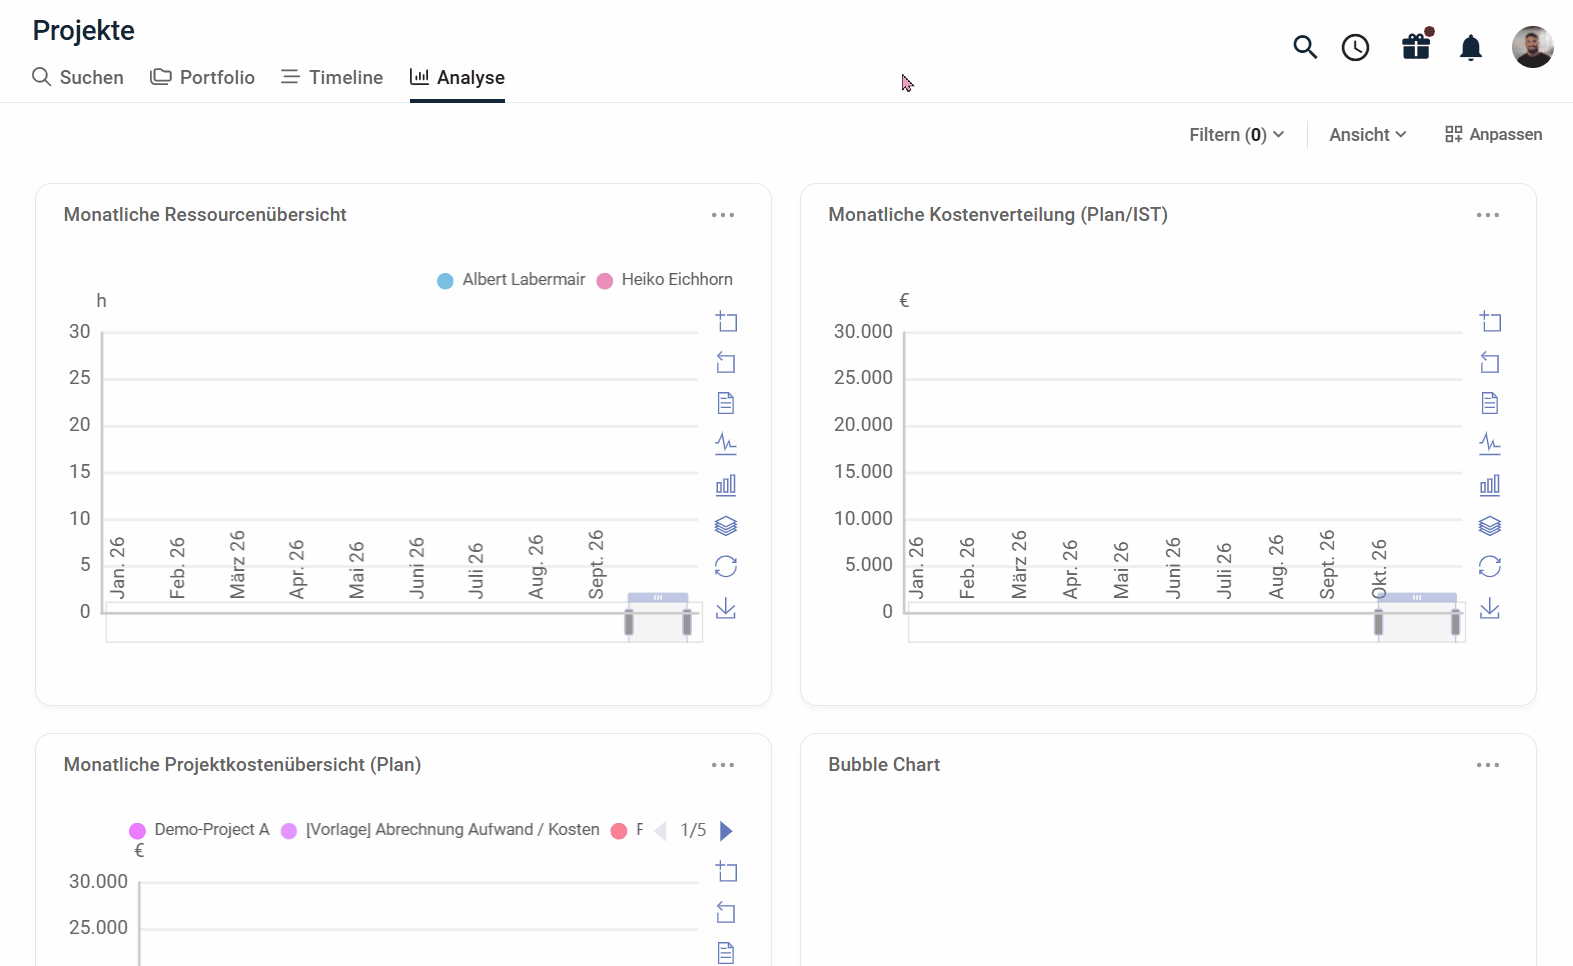The image size is (1573, 966).
Task: Click the Monatliche Ressourcenübersicht card title
Action: [205, 215]
